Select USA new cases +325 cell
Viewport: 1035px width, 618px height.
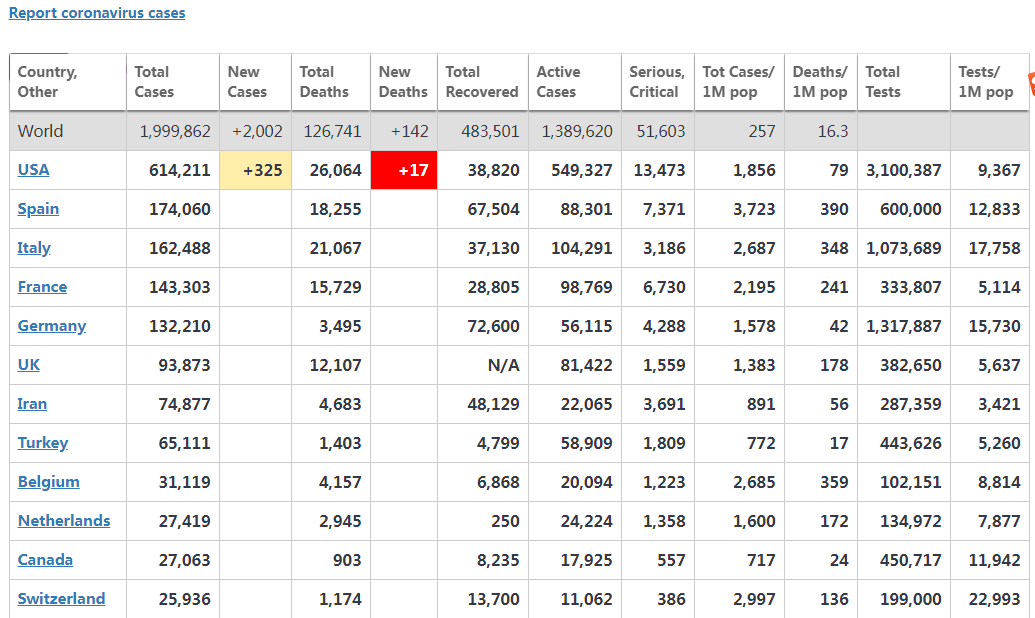click(x=255, y=170)
